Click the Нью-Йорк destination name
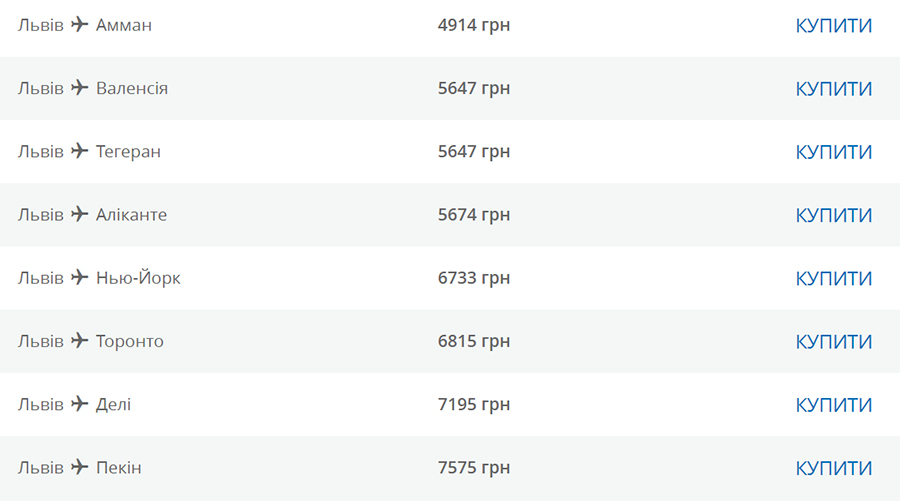This screenshot has height=501, width=900. (x=138, y=278)
